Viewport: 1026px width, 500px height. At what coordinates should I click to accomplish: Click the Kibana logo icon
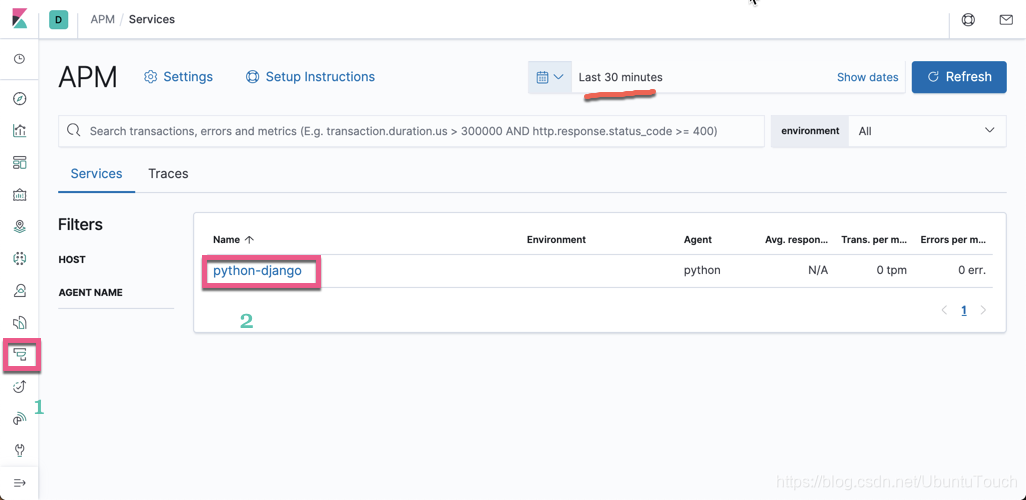[20, 19]
